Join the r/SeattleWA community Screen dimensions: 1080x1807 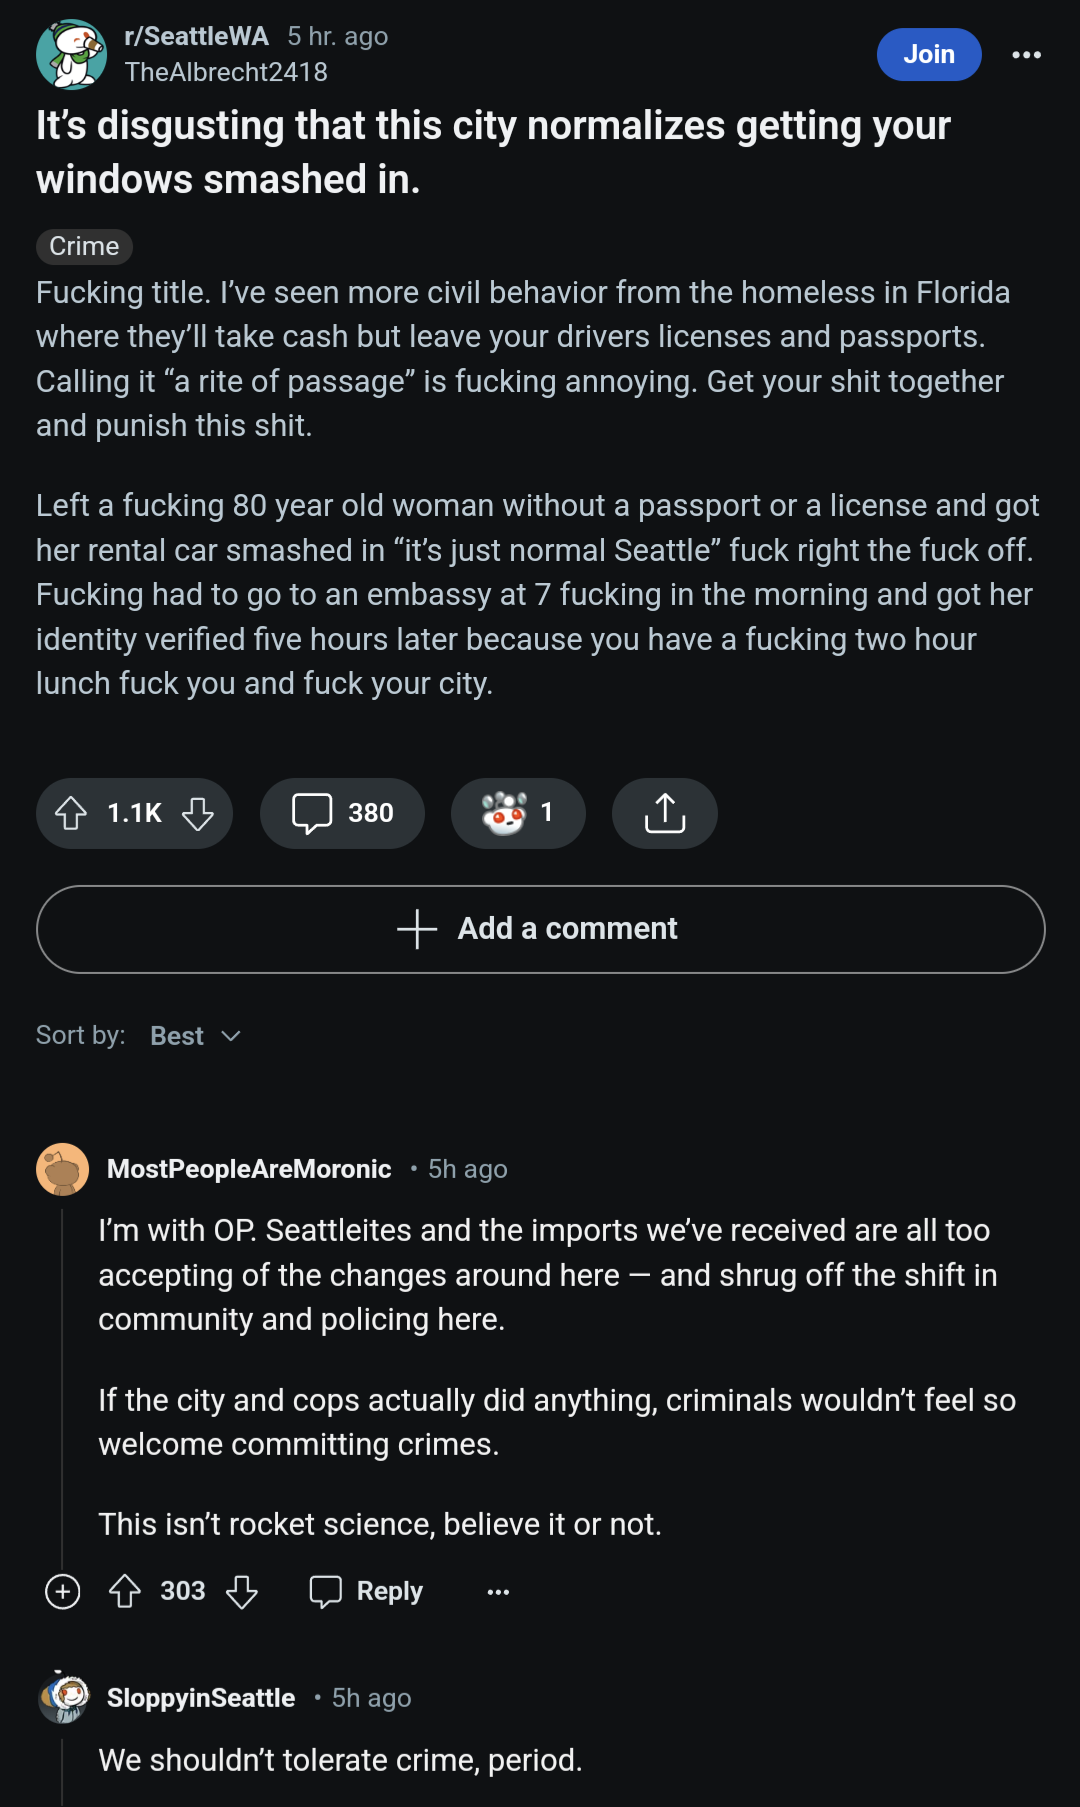click(x=928, y=55)
